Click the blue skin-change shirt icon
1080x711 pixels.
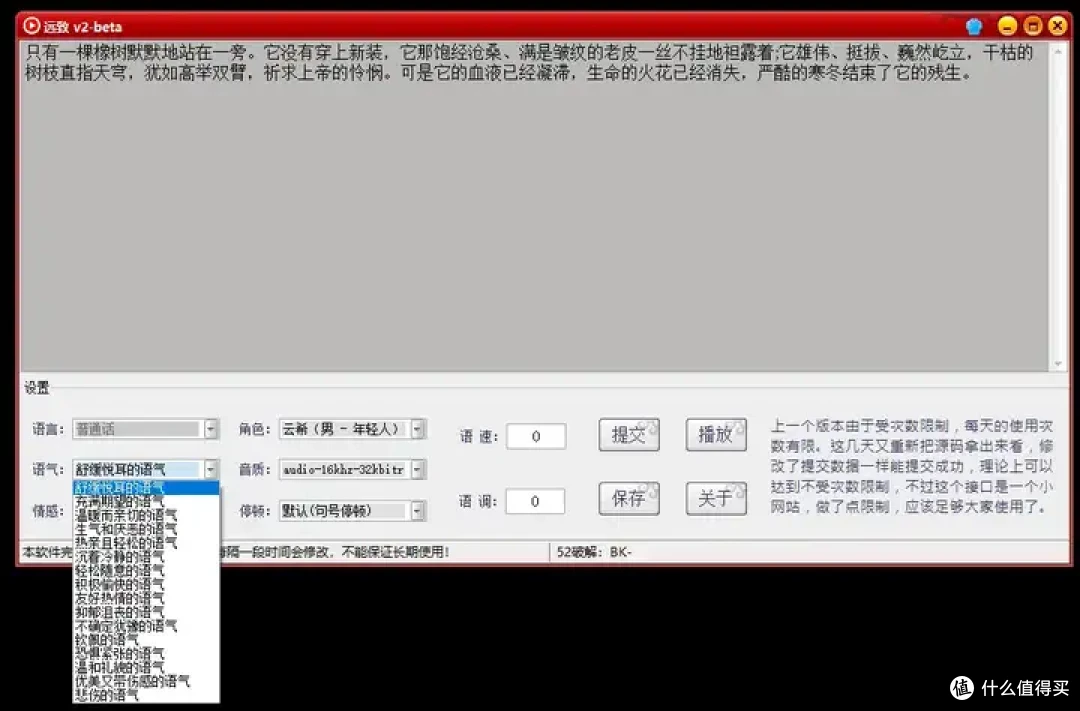(973, 27)
